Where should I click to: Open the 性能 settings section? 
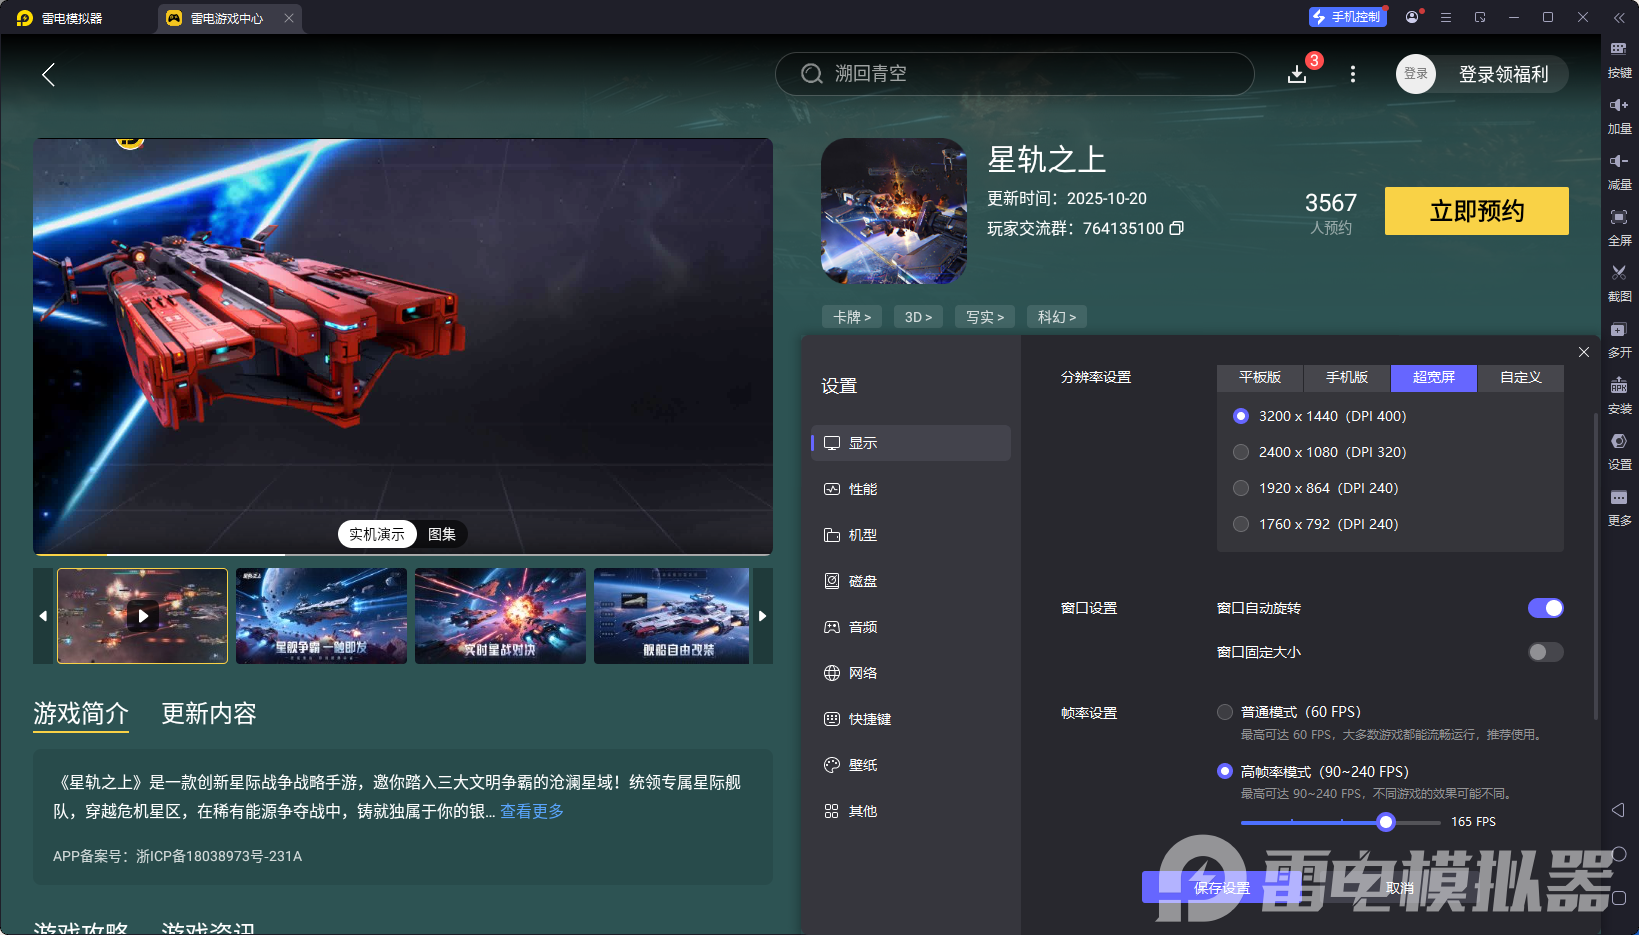pos(911,489)
